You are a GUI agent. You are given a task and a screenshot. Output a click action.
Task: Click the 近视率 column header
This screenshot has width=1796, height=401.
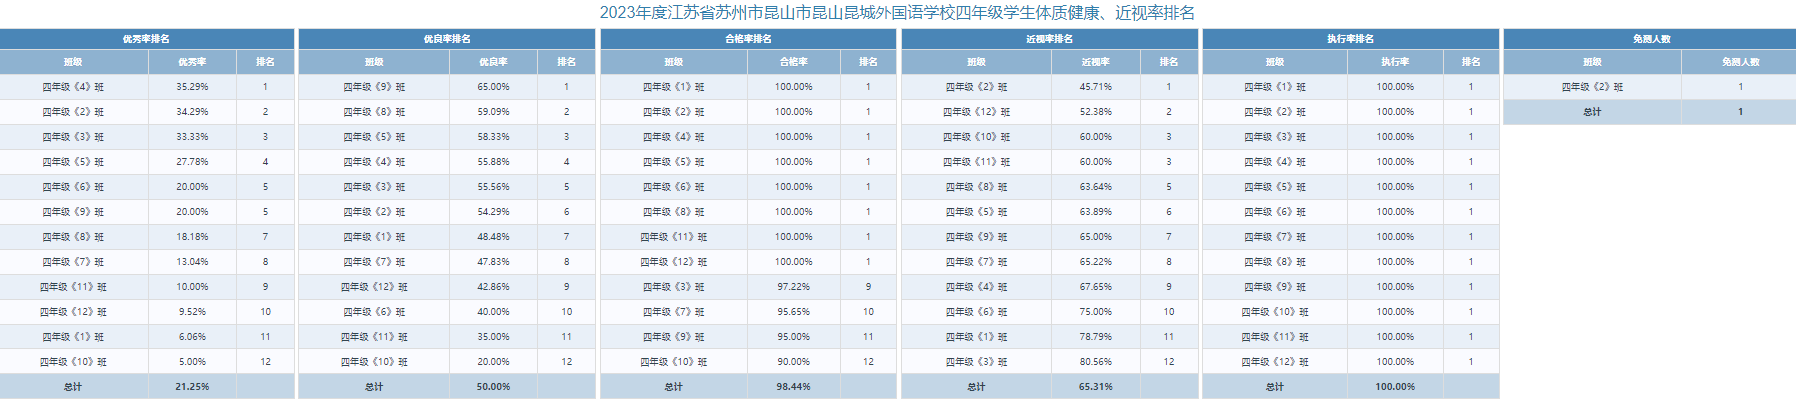pos(1096,62)
